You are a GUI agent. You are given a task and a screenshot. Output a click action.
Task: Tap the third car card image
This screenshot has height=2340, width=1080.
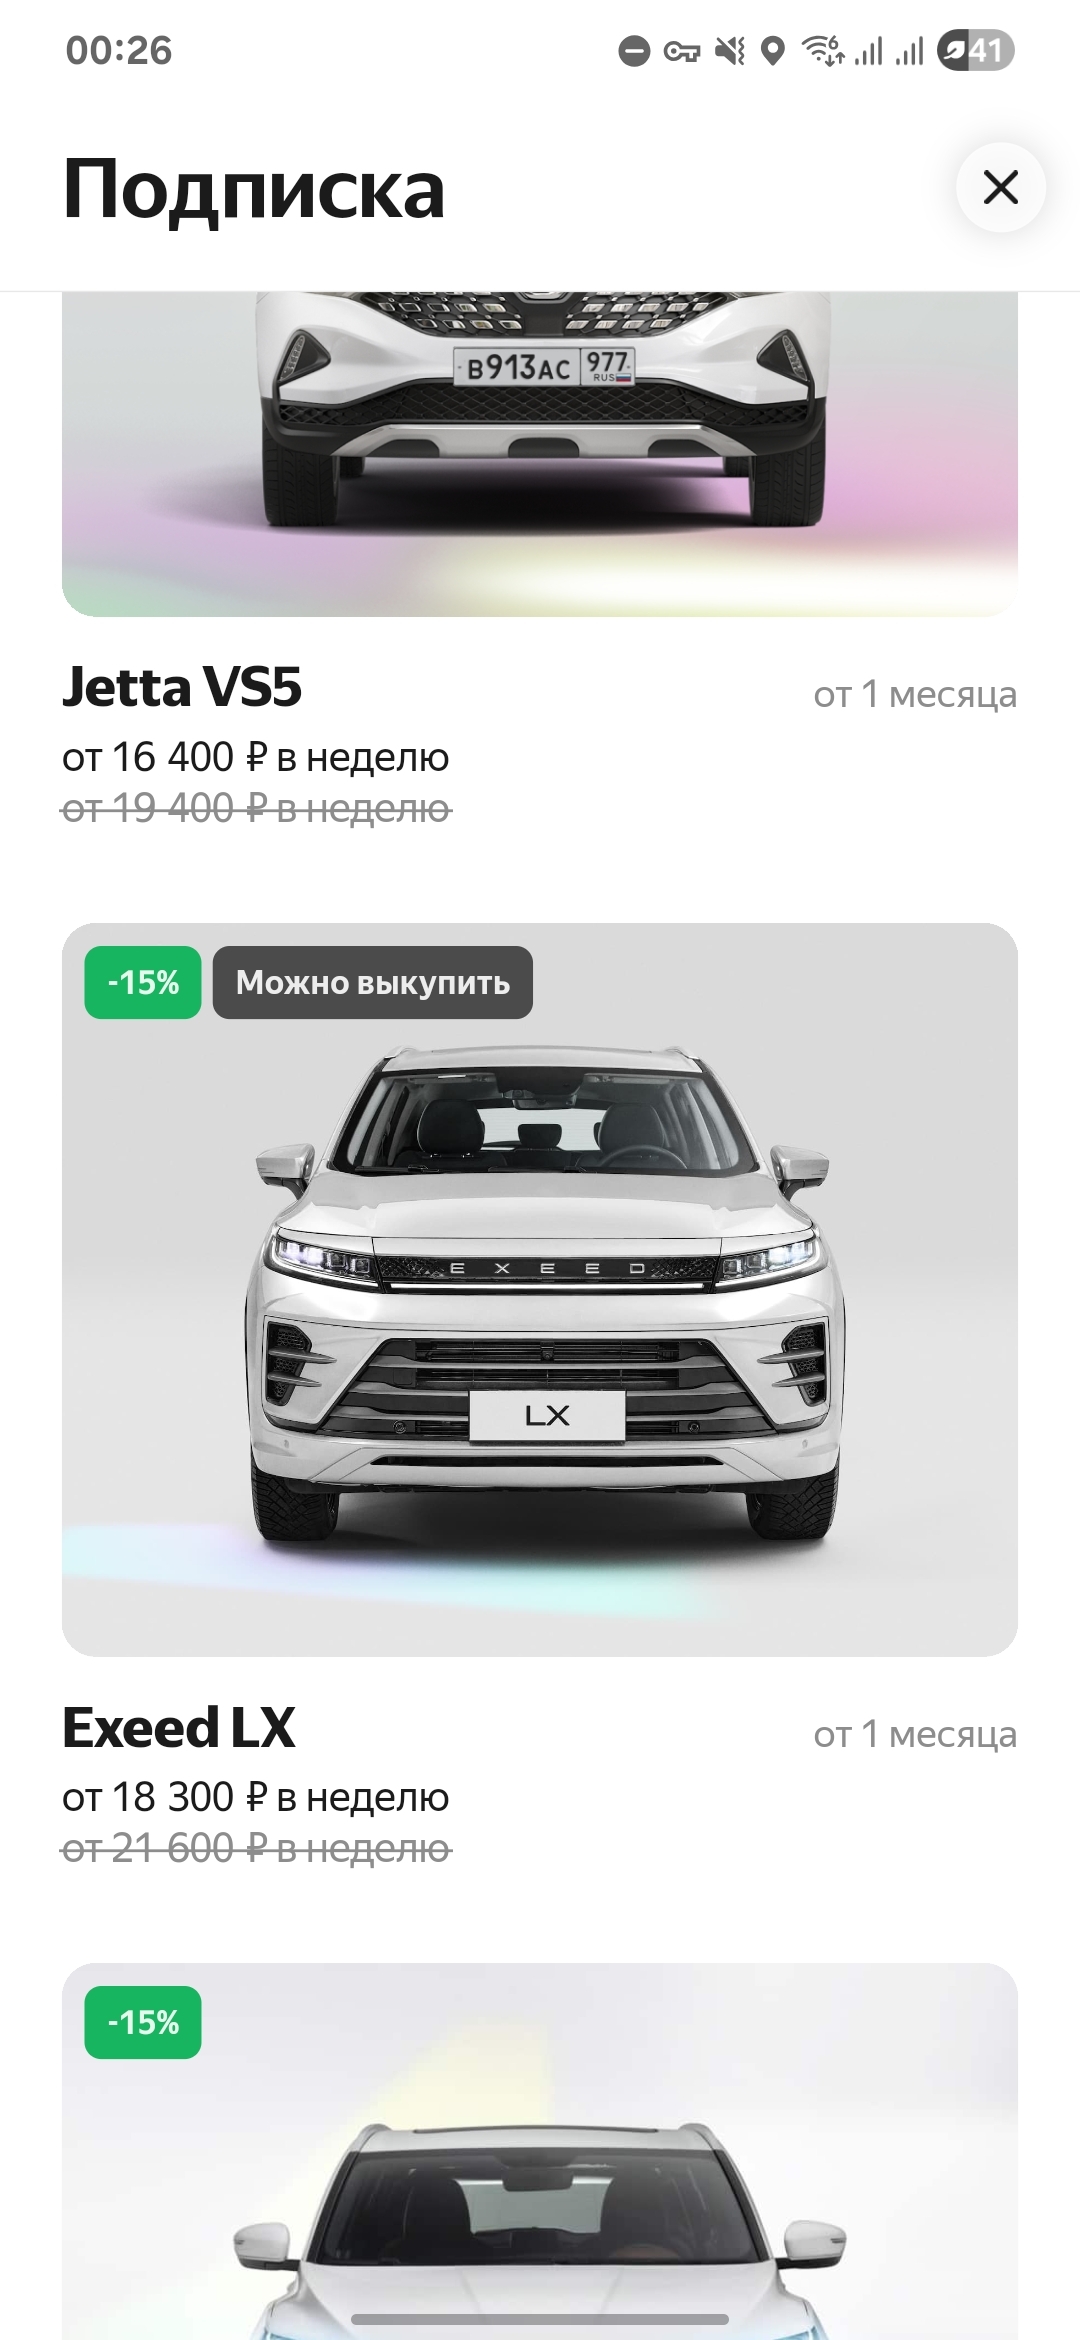tap(540, 2151)
